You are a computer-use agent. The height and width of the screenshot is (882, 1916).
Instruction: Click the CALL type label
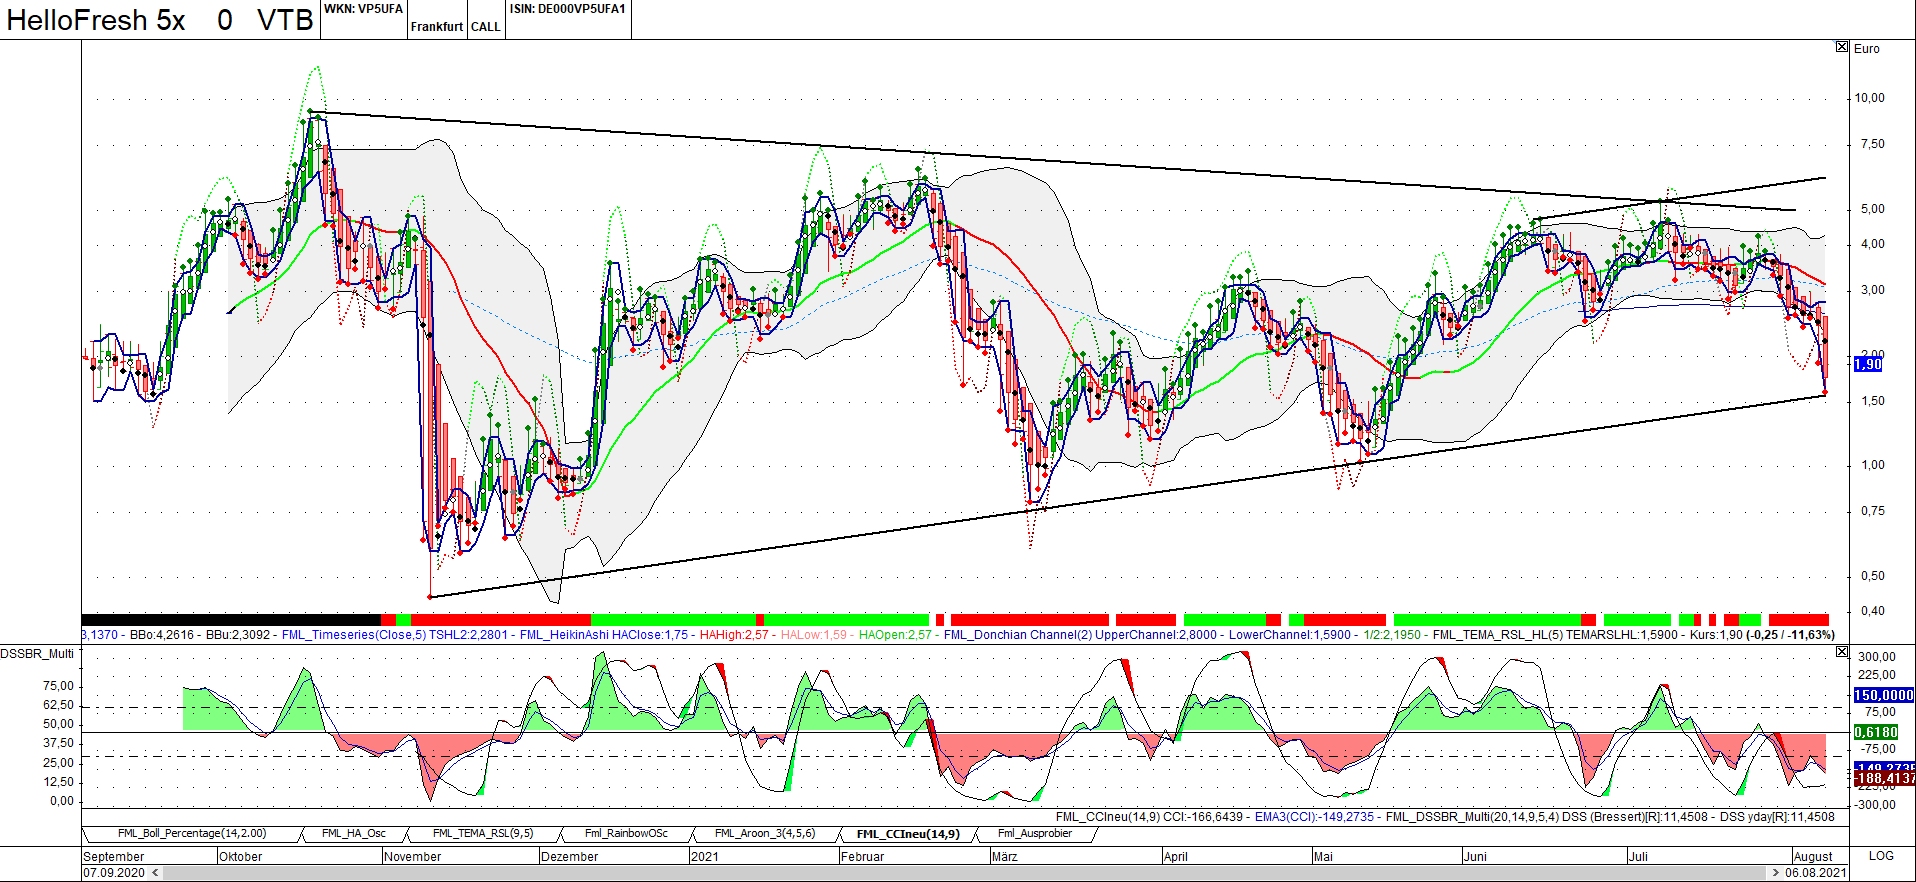pyautogui.click(x=486, y=27)
